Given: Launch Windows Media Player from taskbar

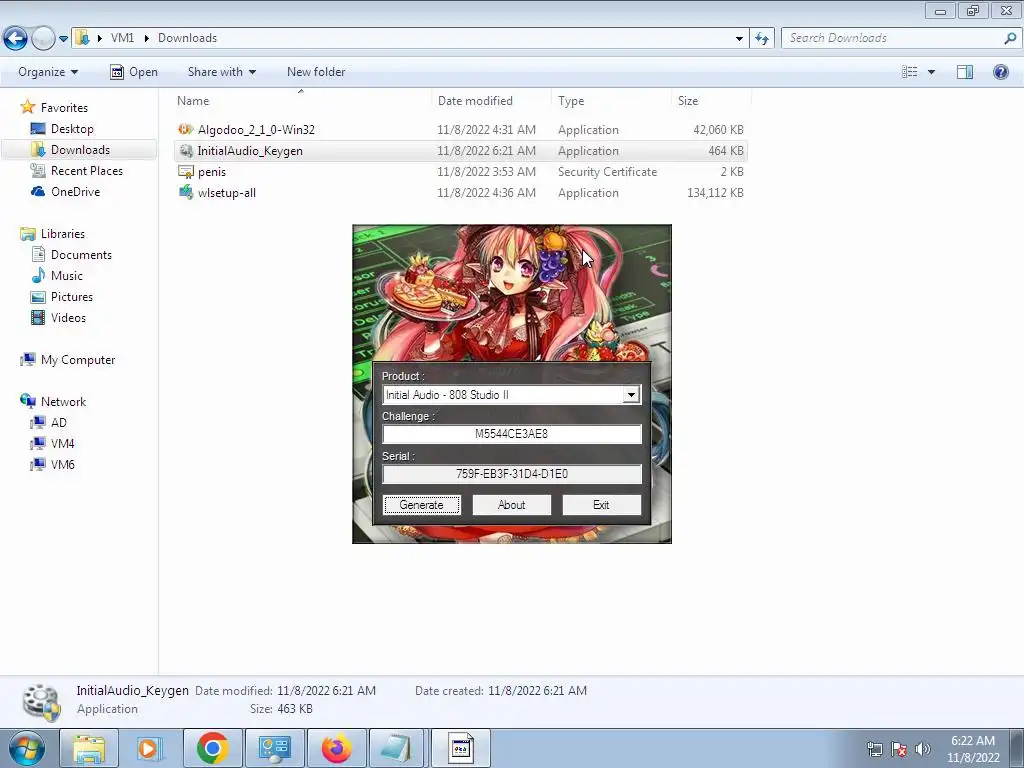Looking at the screenshot, I should pos(150,748).
